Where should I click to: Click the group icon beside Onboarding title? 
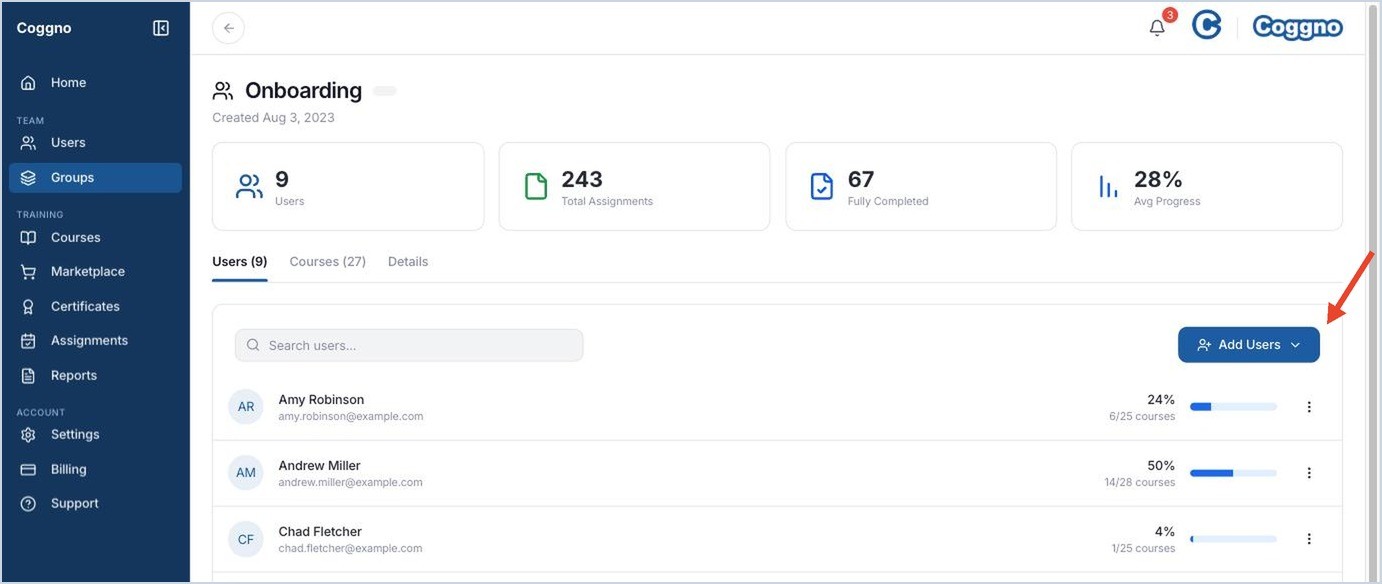click(223, 91)
